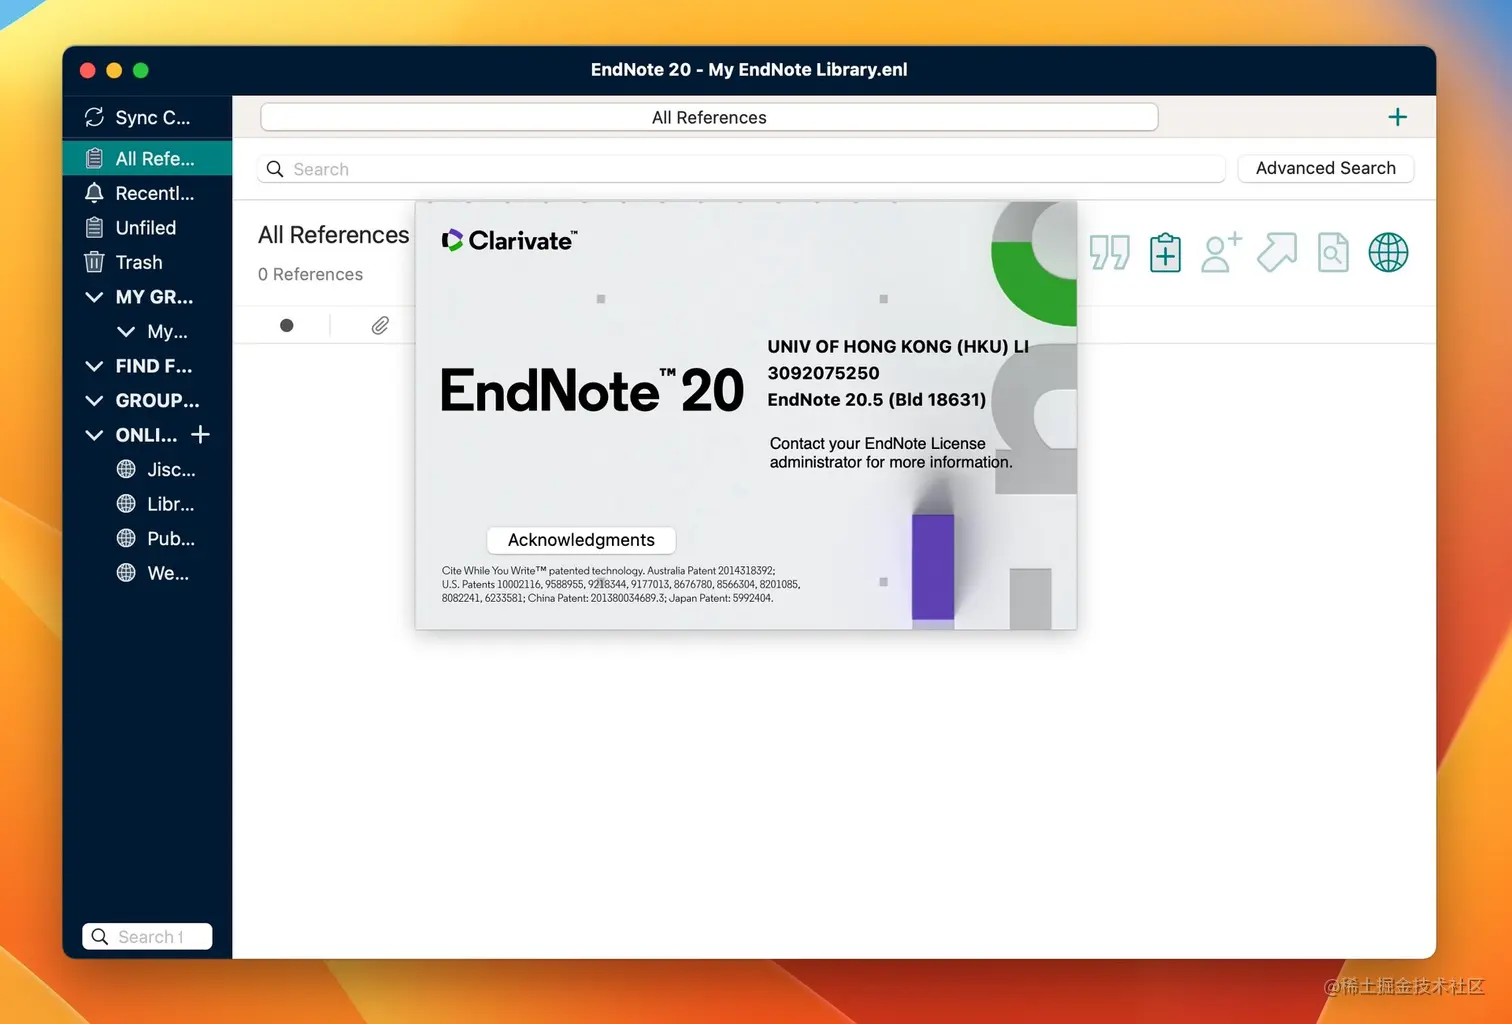Viewport: 1512px width, 1024px height.
Task: Click the Clarivate logo in splash
Action: [x=509, y=240]
